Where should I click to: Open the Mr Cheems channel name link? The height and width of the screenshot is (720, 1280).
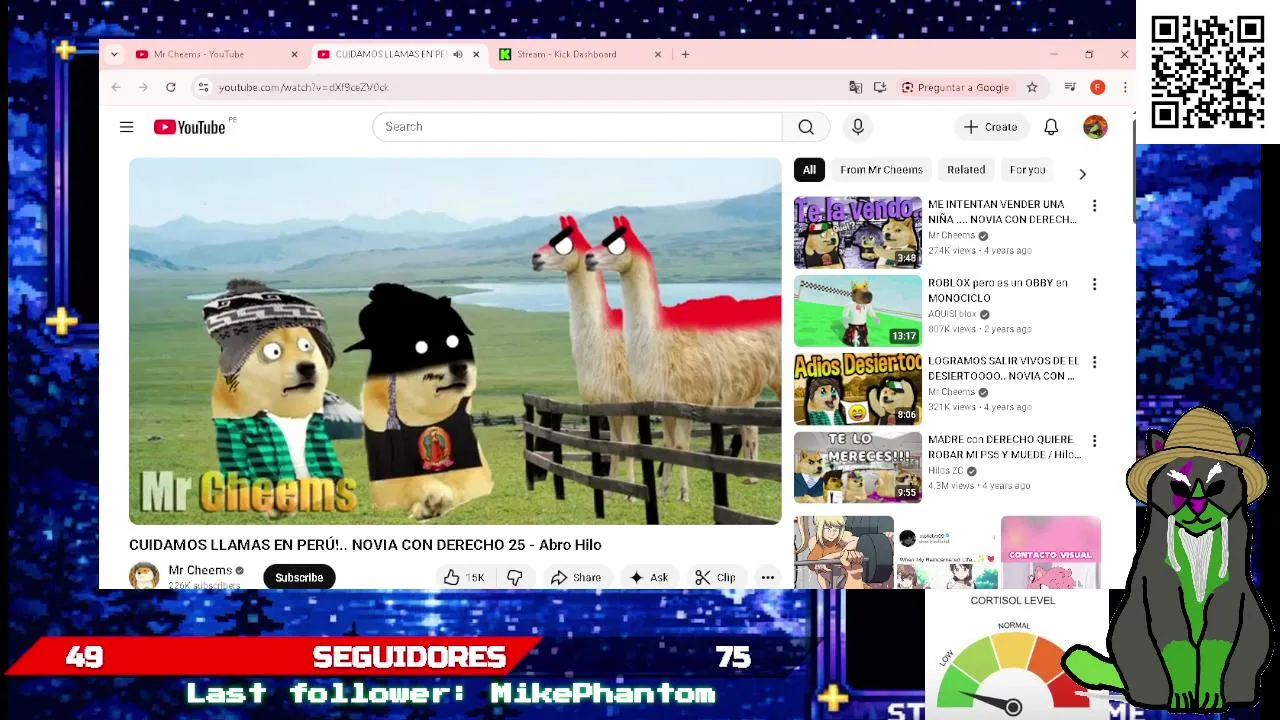tap(200, 570)
